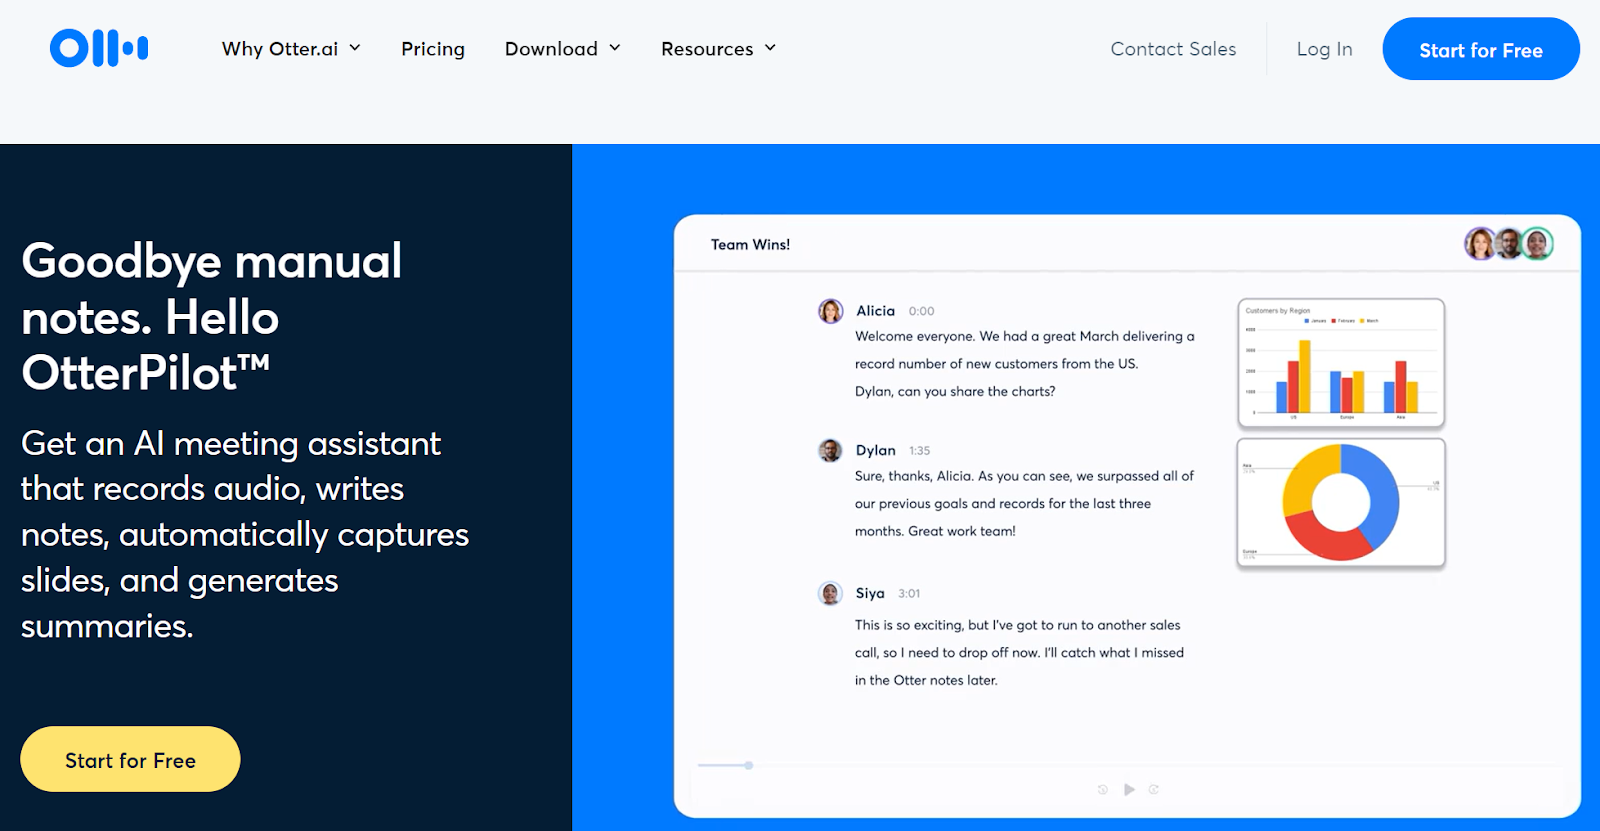
Task: Expand the Resources dropdown
Action: (x=718, y=49)
